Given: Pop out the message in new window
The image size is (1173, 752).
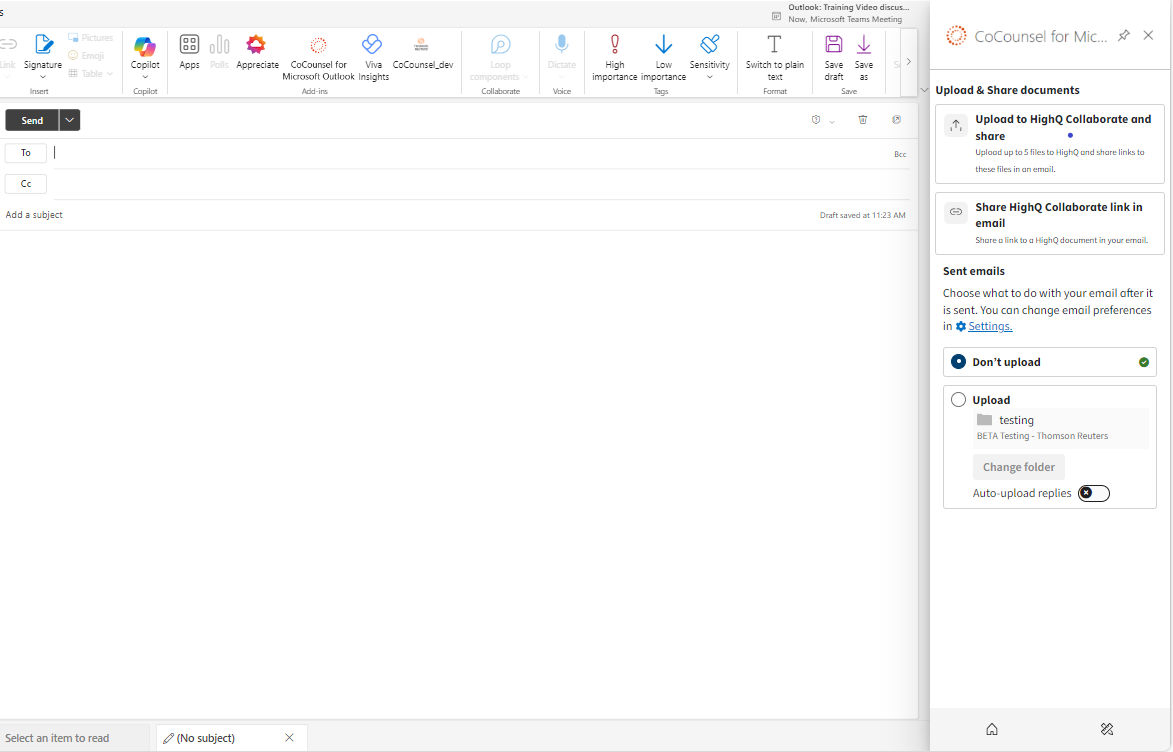Looking at the screenshot, I should 896,120.
